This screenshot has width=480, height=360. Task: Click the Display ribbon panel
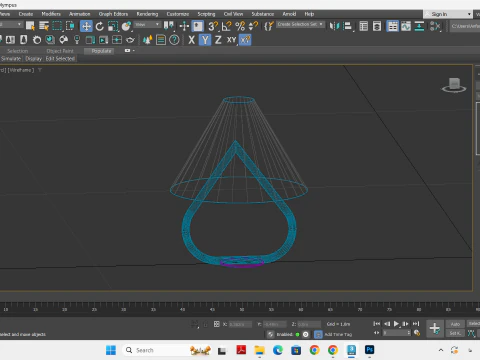pyautogui.click(x=33, y=59)
